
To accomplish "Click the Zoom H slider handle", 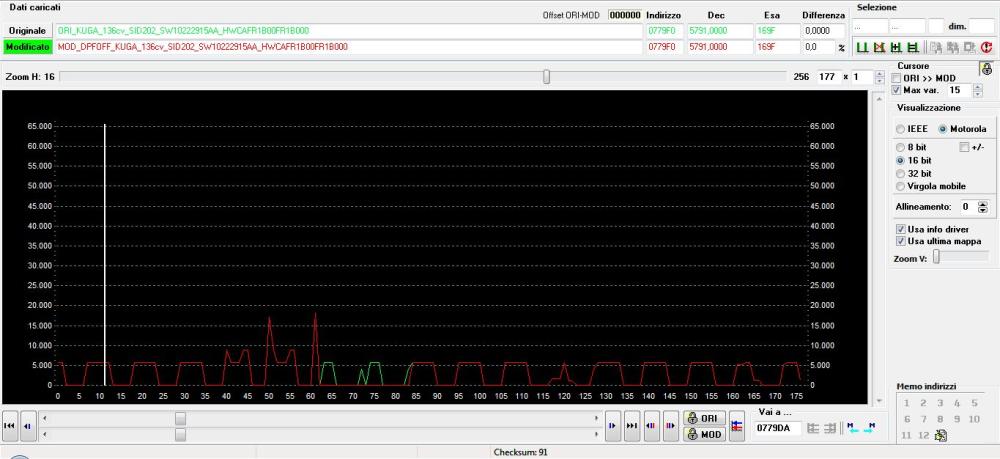I will point(546,77).
